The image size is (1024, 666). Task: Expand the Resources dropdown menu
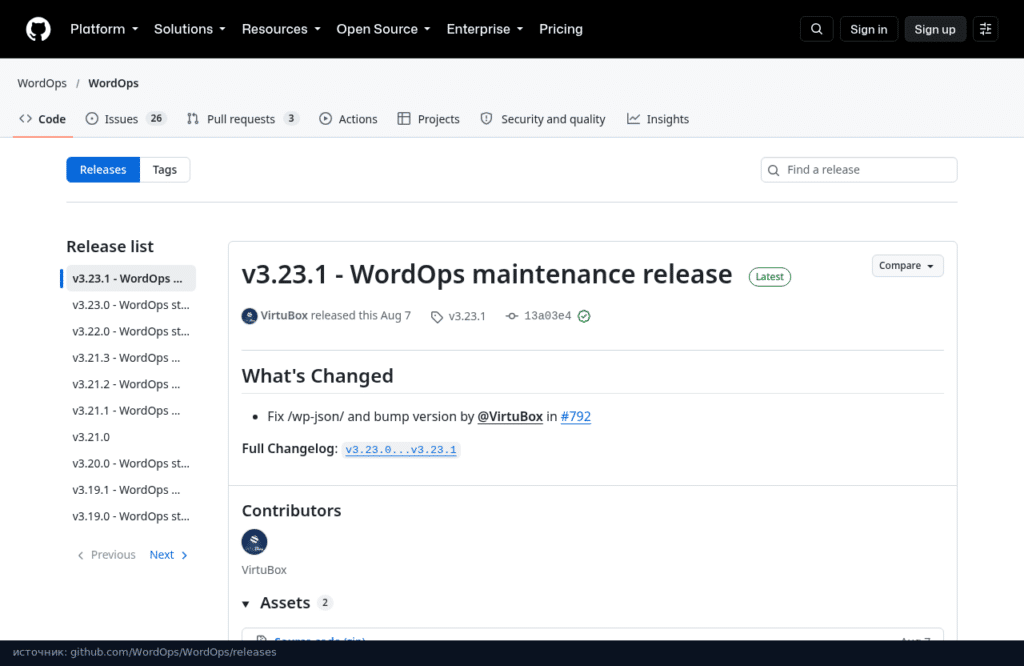(x=281, y=29)
